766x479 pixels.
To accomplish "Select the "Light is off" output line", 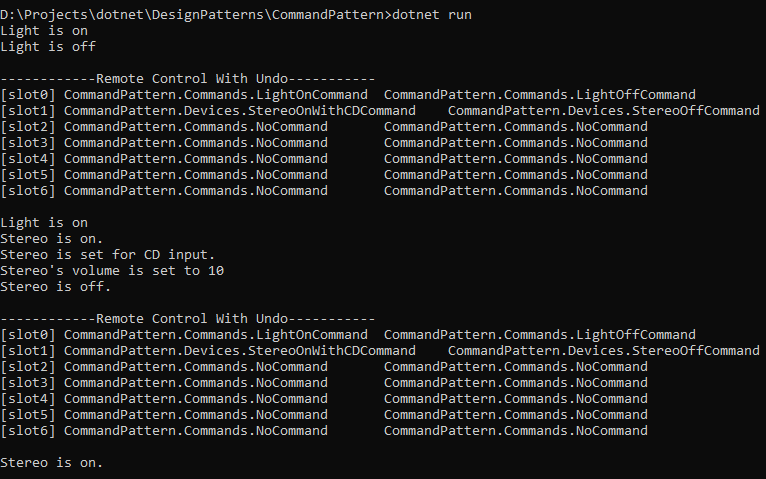I will click(48, 47).
